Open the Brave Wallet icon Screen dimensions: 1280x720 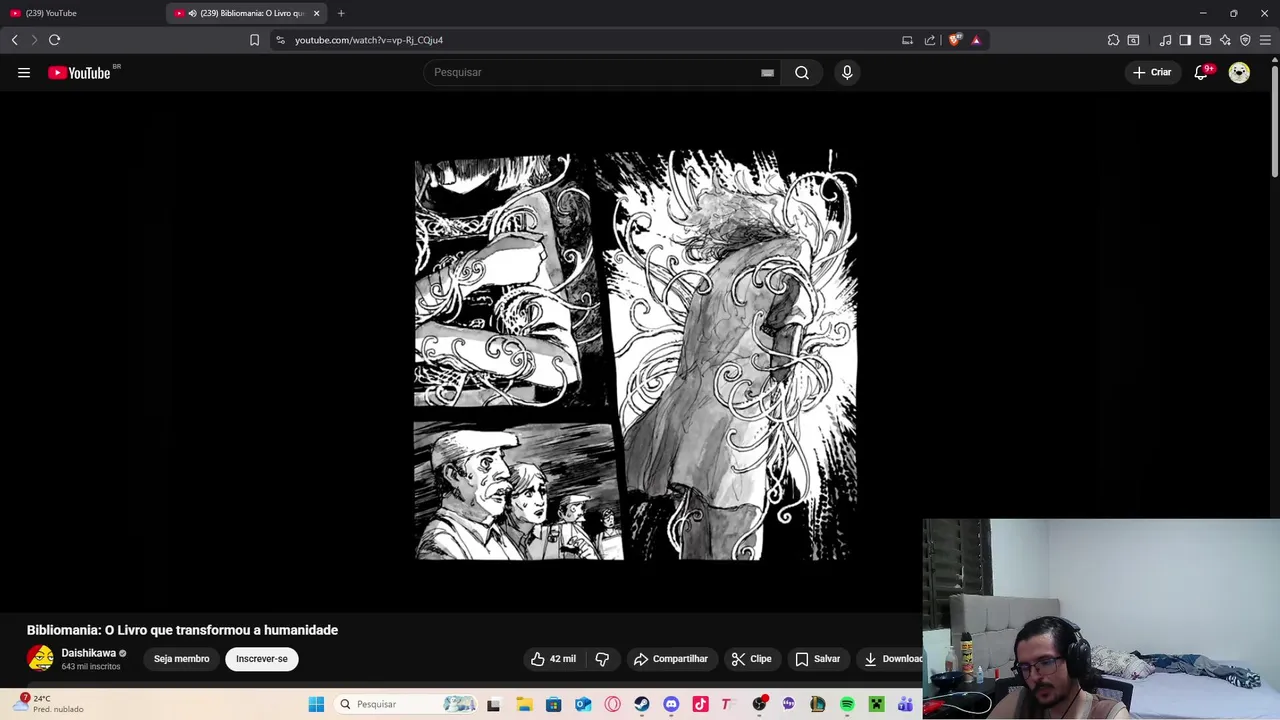tap(1205, 40)
